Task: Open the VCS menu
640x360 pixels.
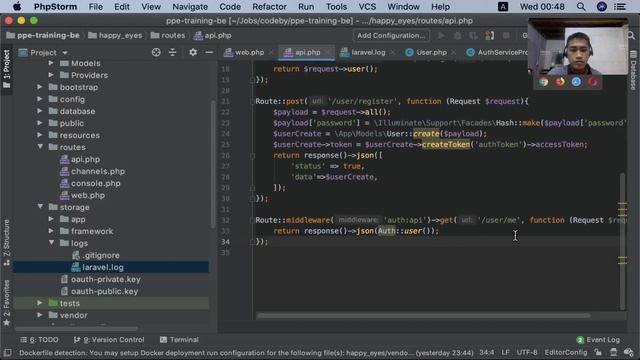Action: (x=367, y=7)
